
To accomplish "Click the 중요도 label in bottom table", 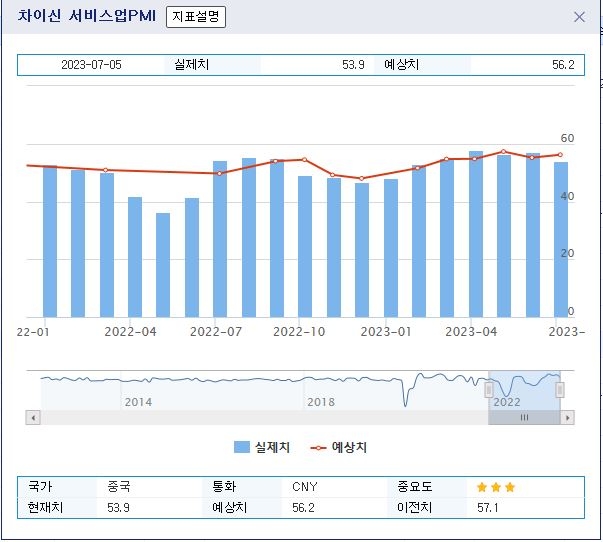I will (415, 487).
